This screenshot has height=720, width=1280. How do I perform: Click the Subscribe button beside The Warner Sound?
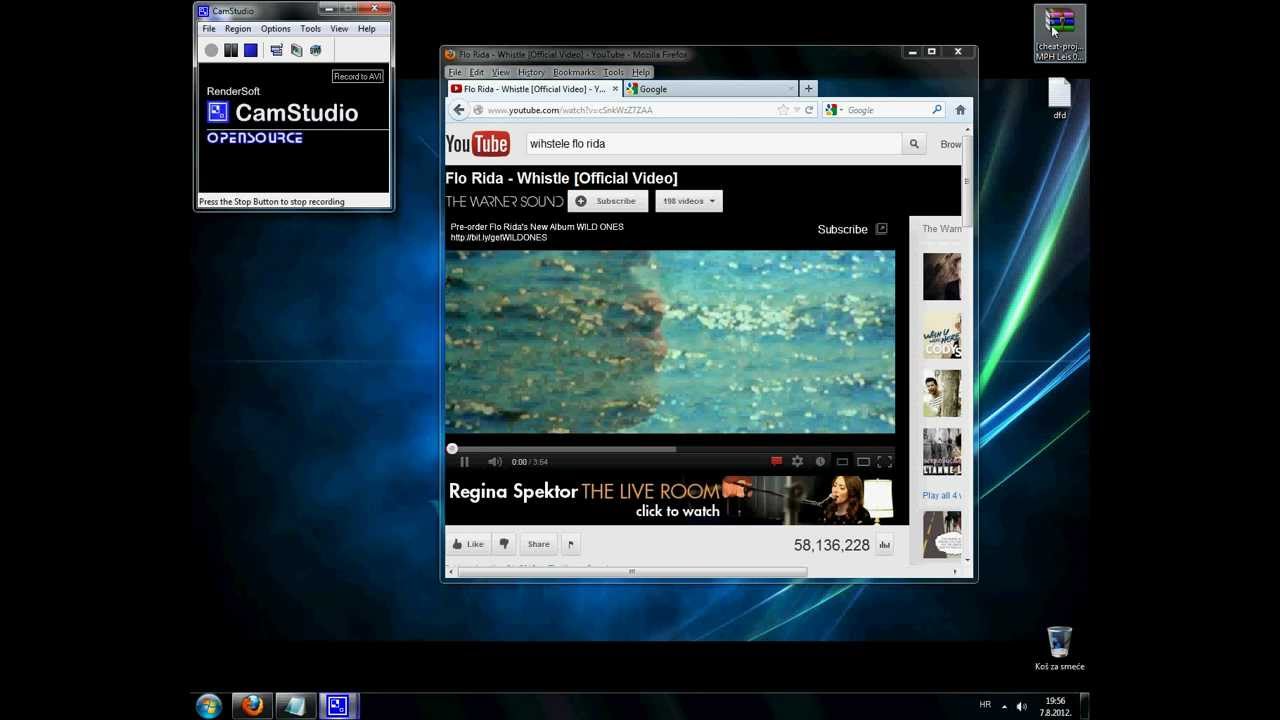[x=606, y=201]
